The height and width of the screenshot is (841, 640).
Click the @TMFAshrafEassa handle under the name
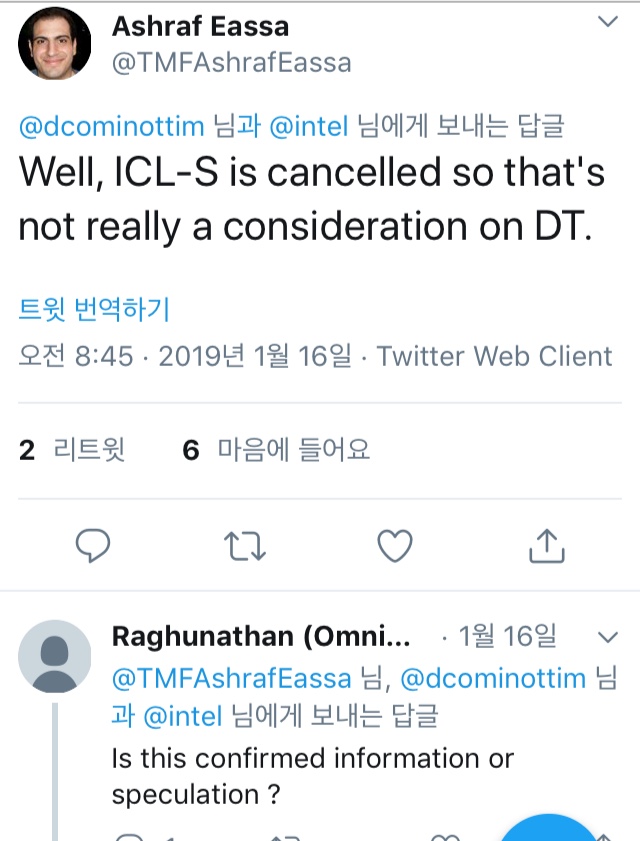232,64
